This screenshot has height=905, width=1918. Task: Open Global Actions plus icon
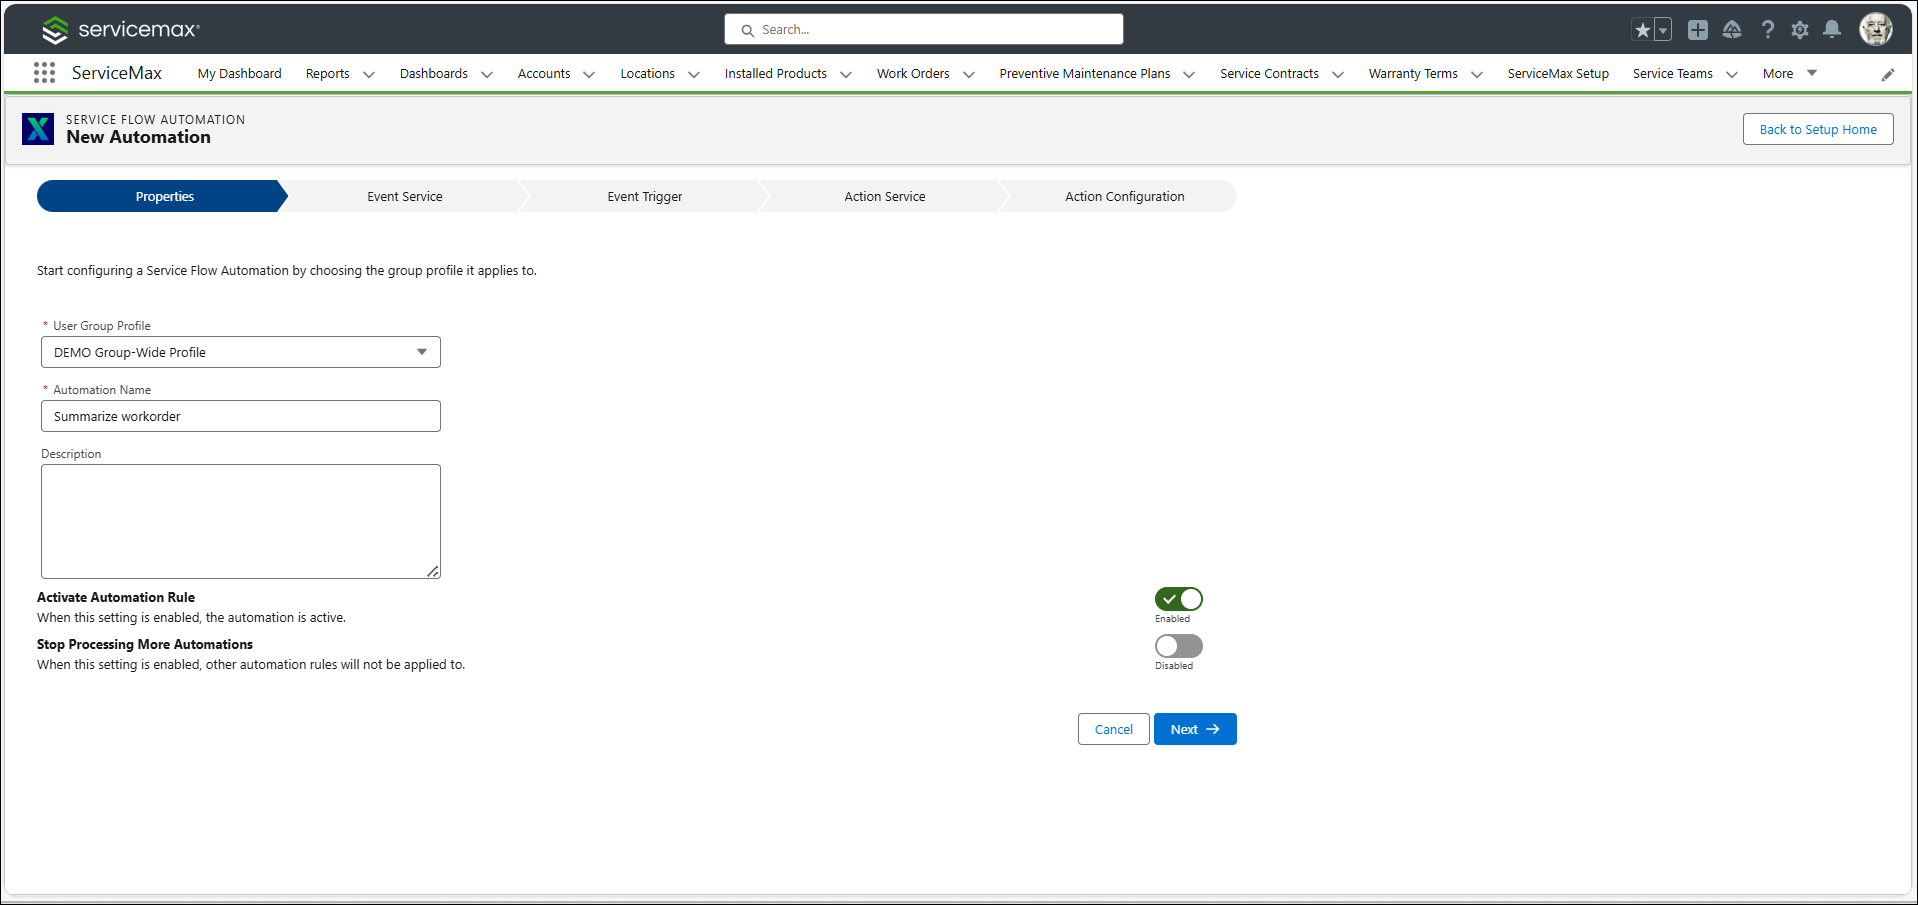click(x=1698, y=30)
